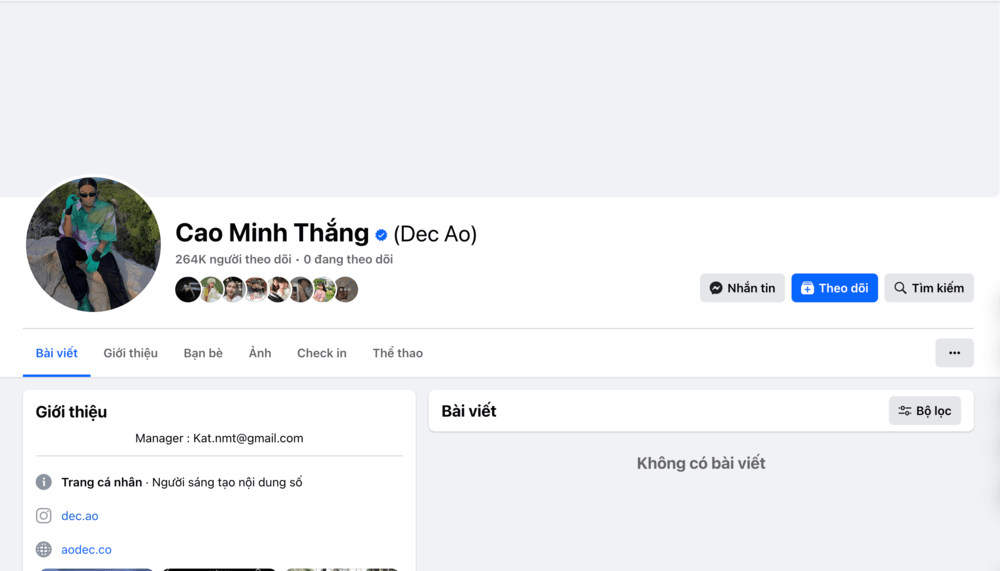Click the Tìm kiếm search button
This screenshot has width=1000, height=571.
929,288
